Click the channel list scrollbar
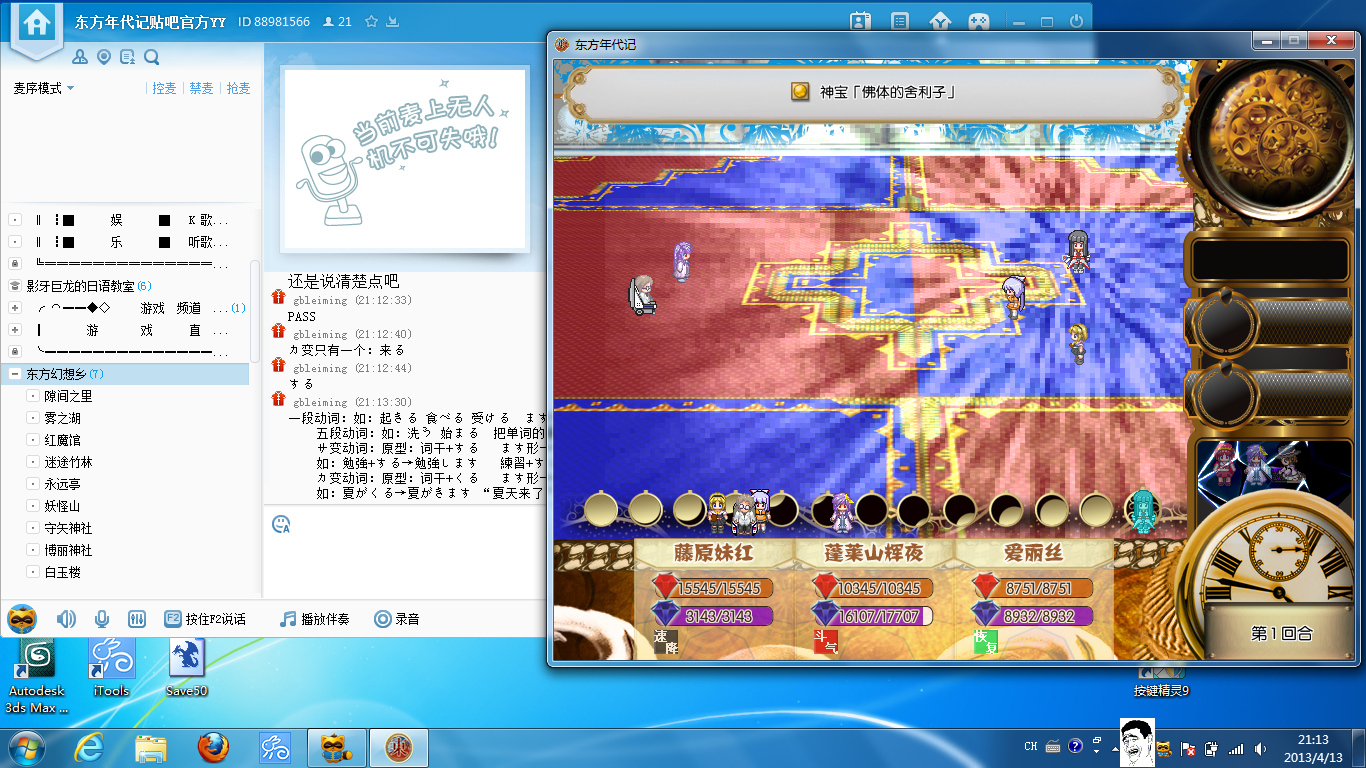Viewport: 1366px width, 768px height. pyautogui.click(x=256, y=310)
